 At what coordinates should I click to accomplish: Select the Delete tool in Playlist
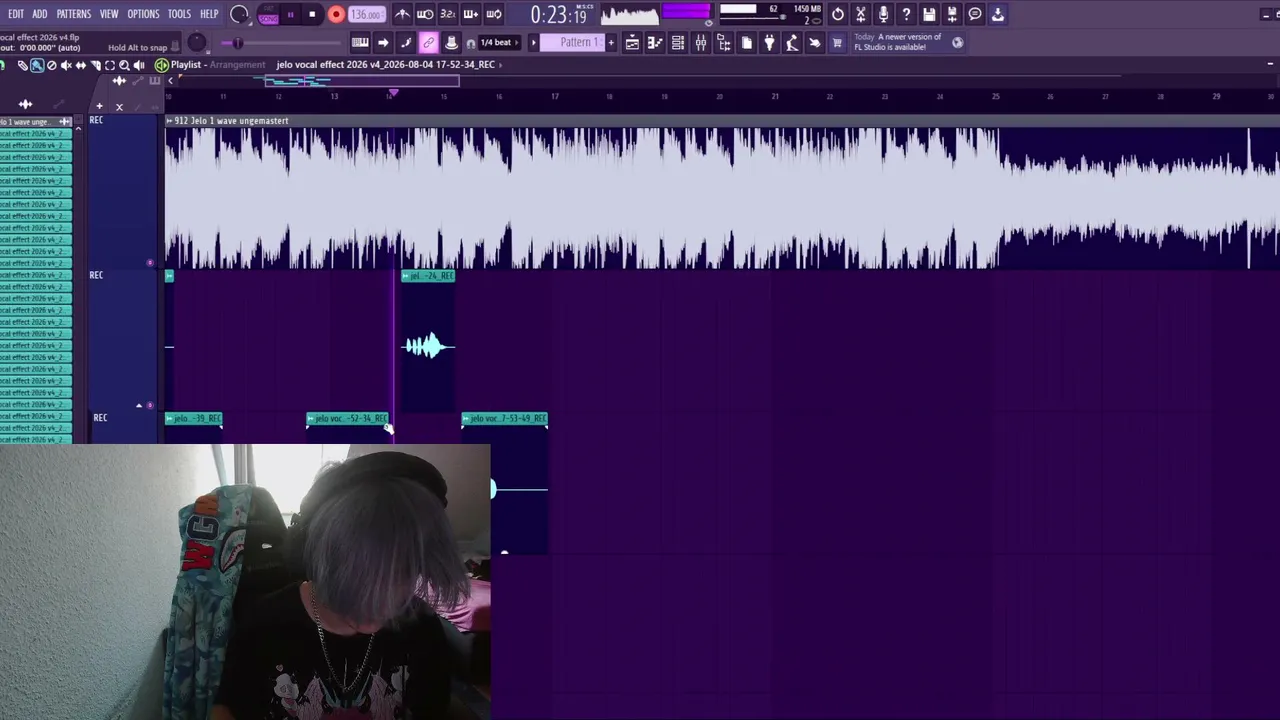tap(51, 65)
